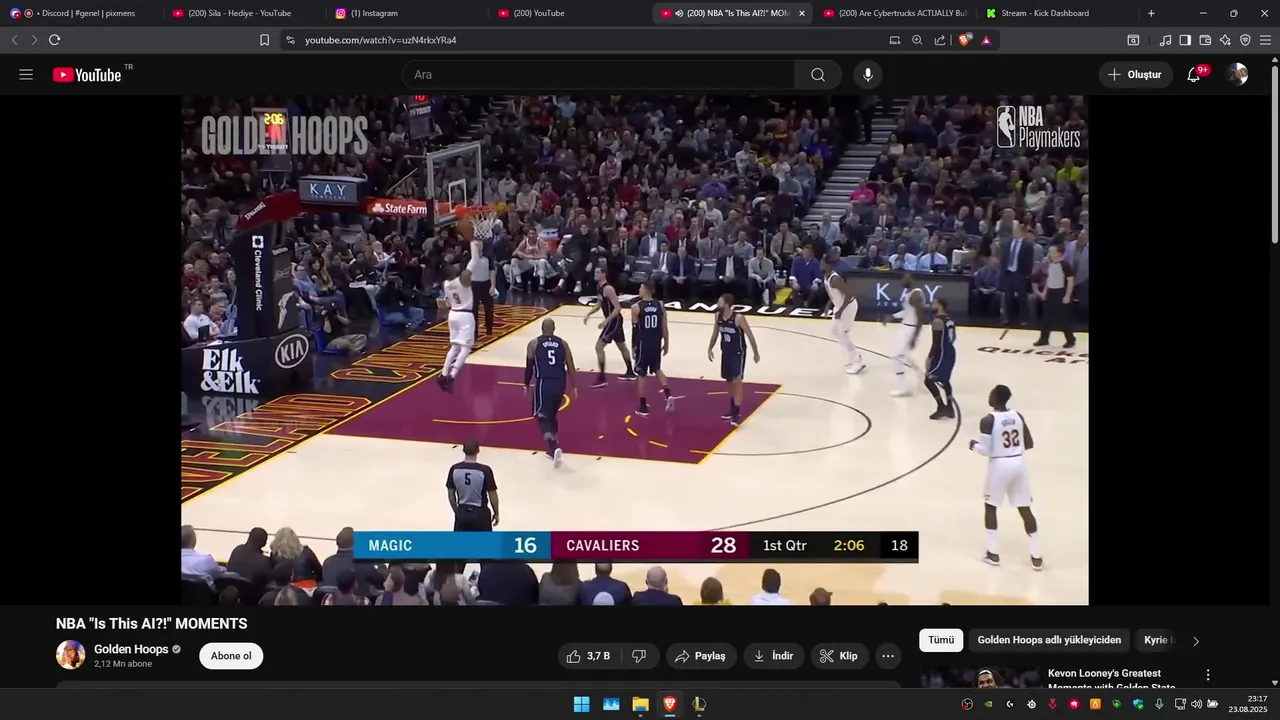The width and height of the screenshot is (1280, 720).
Task: Open the YouTube notifications bell
Action: pos(1194,75)
